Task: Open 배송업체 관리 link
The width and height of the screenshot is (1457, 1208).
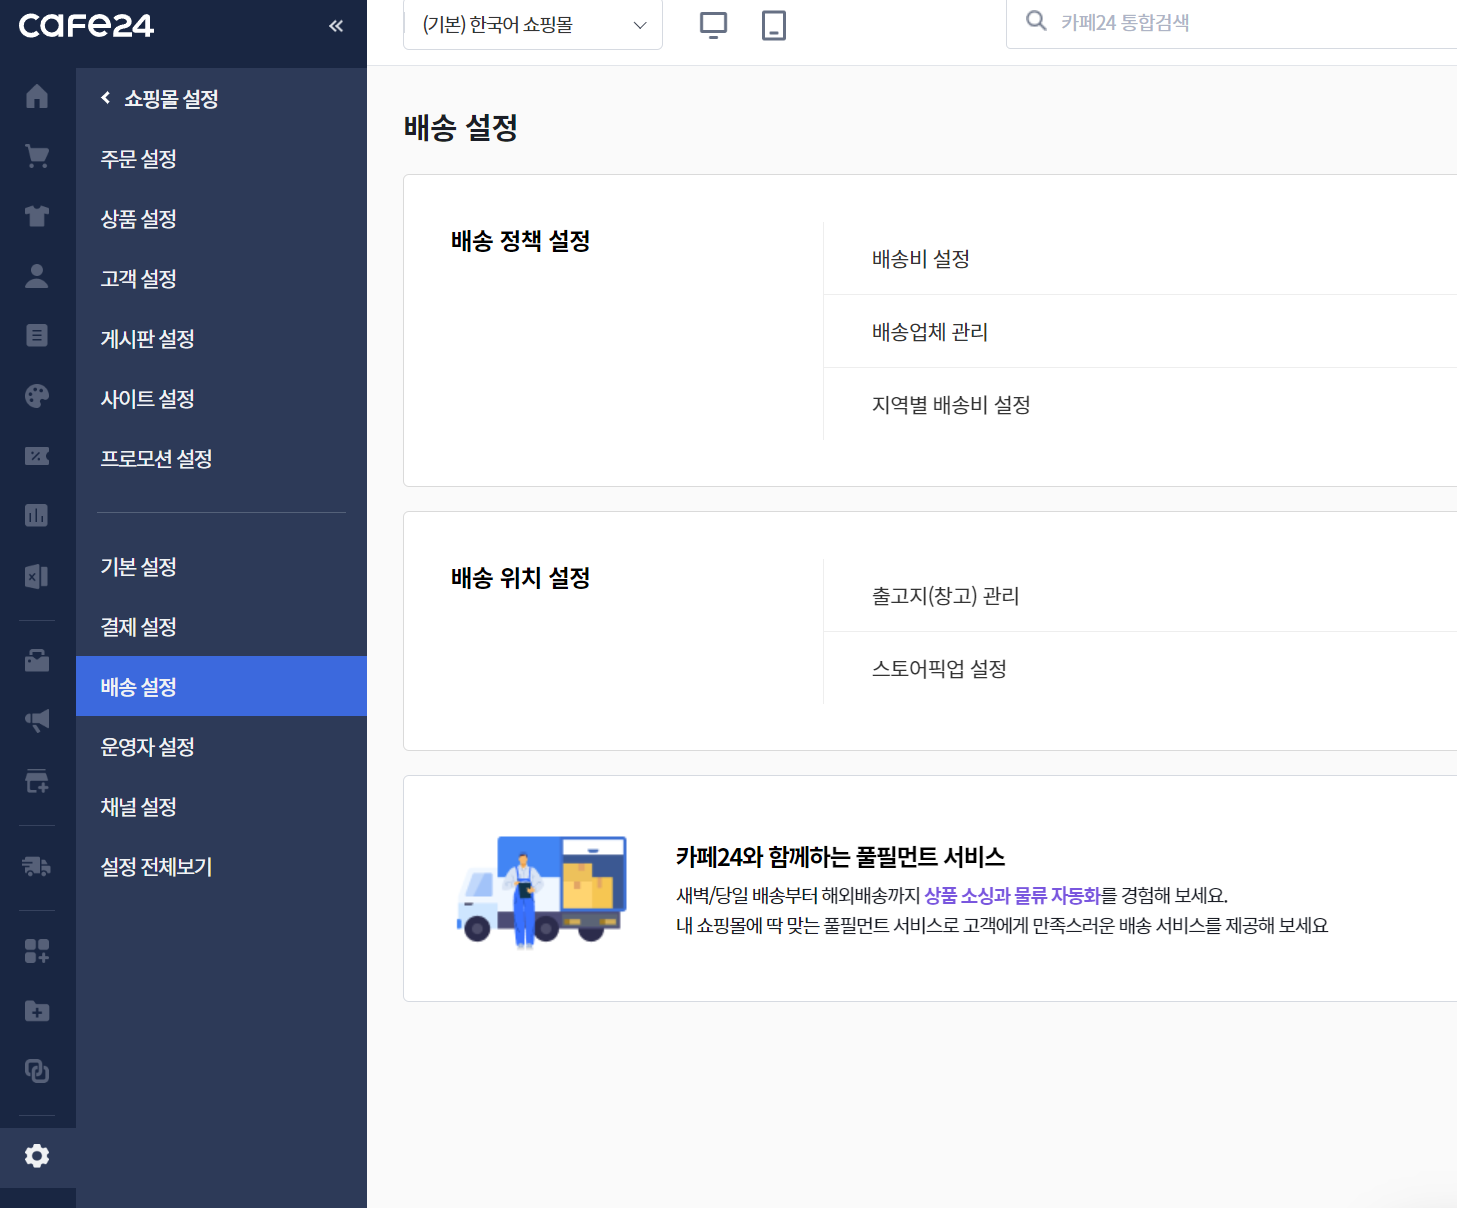Action: point(930,332)
